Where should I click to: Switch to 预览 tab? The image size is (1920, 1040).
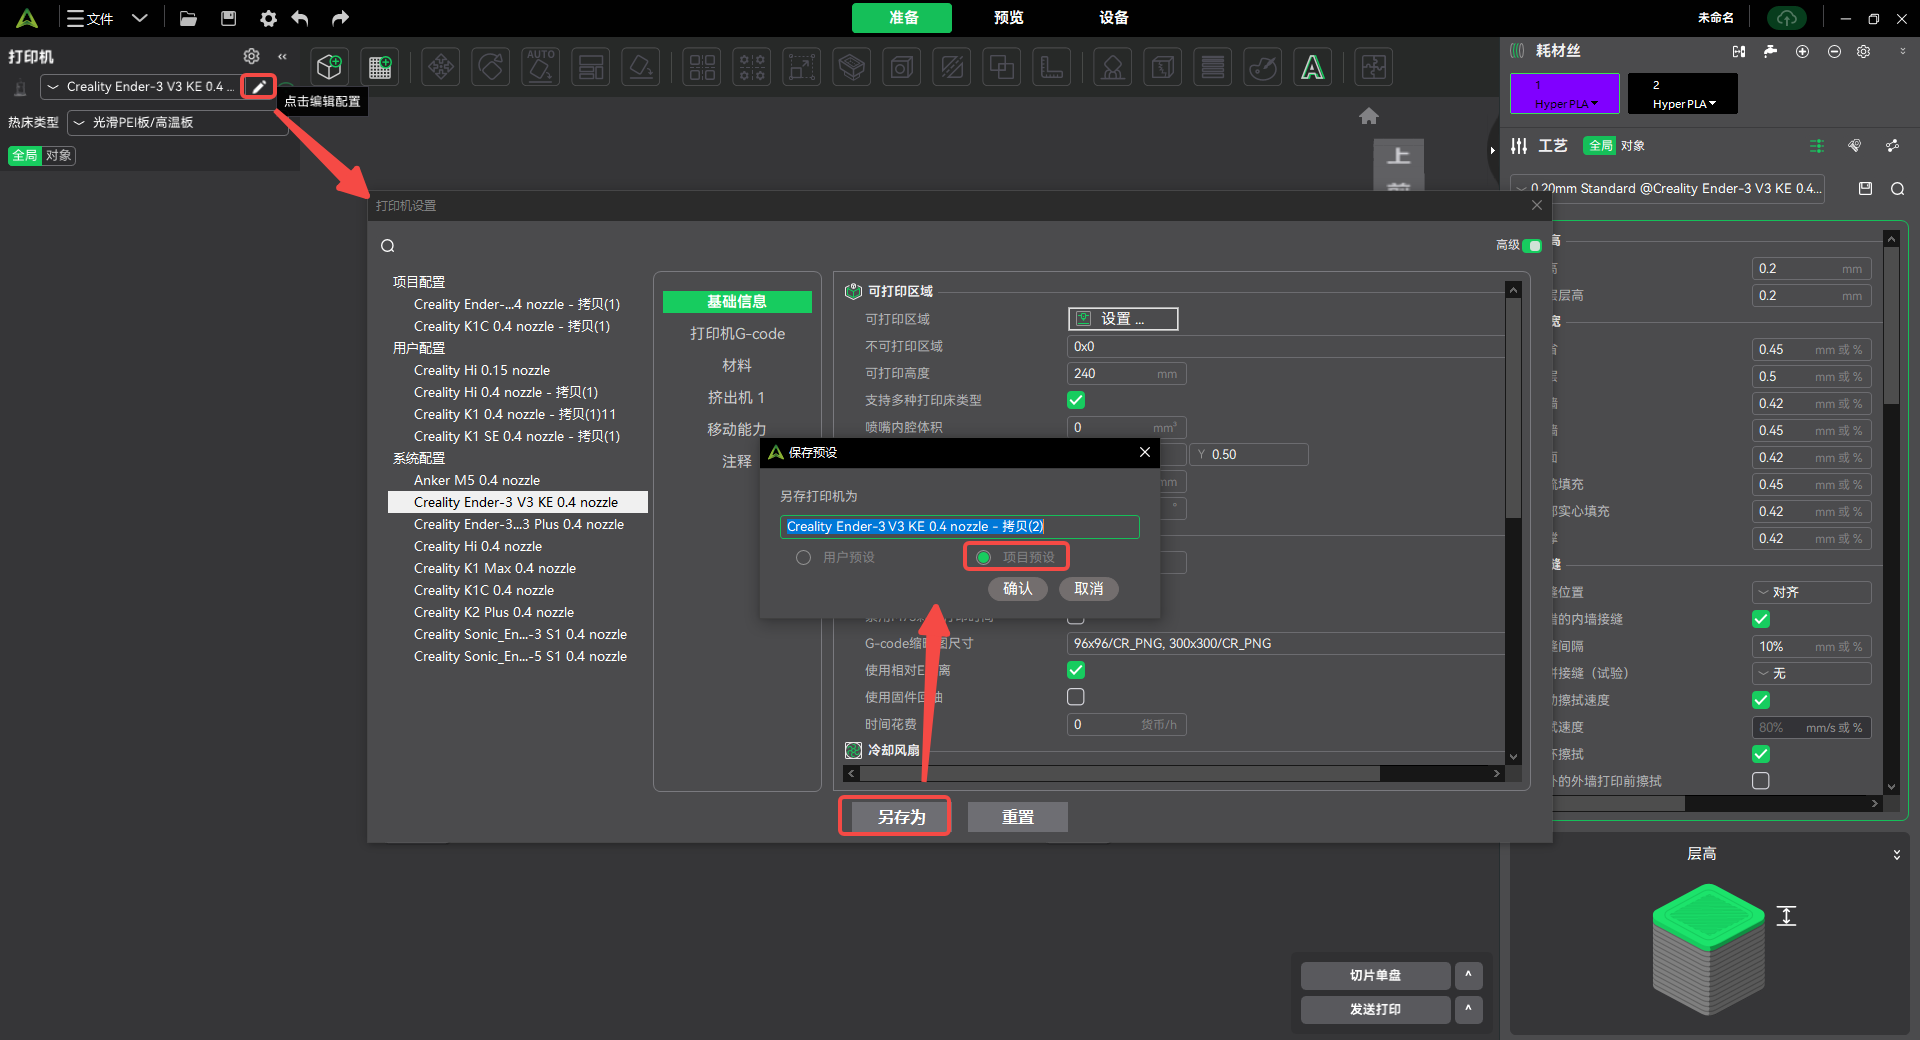(1009, 18)
